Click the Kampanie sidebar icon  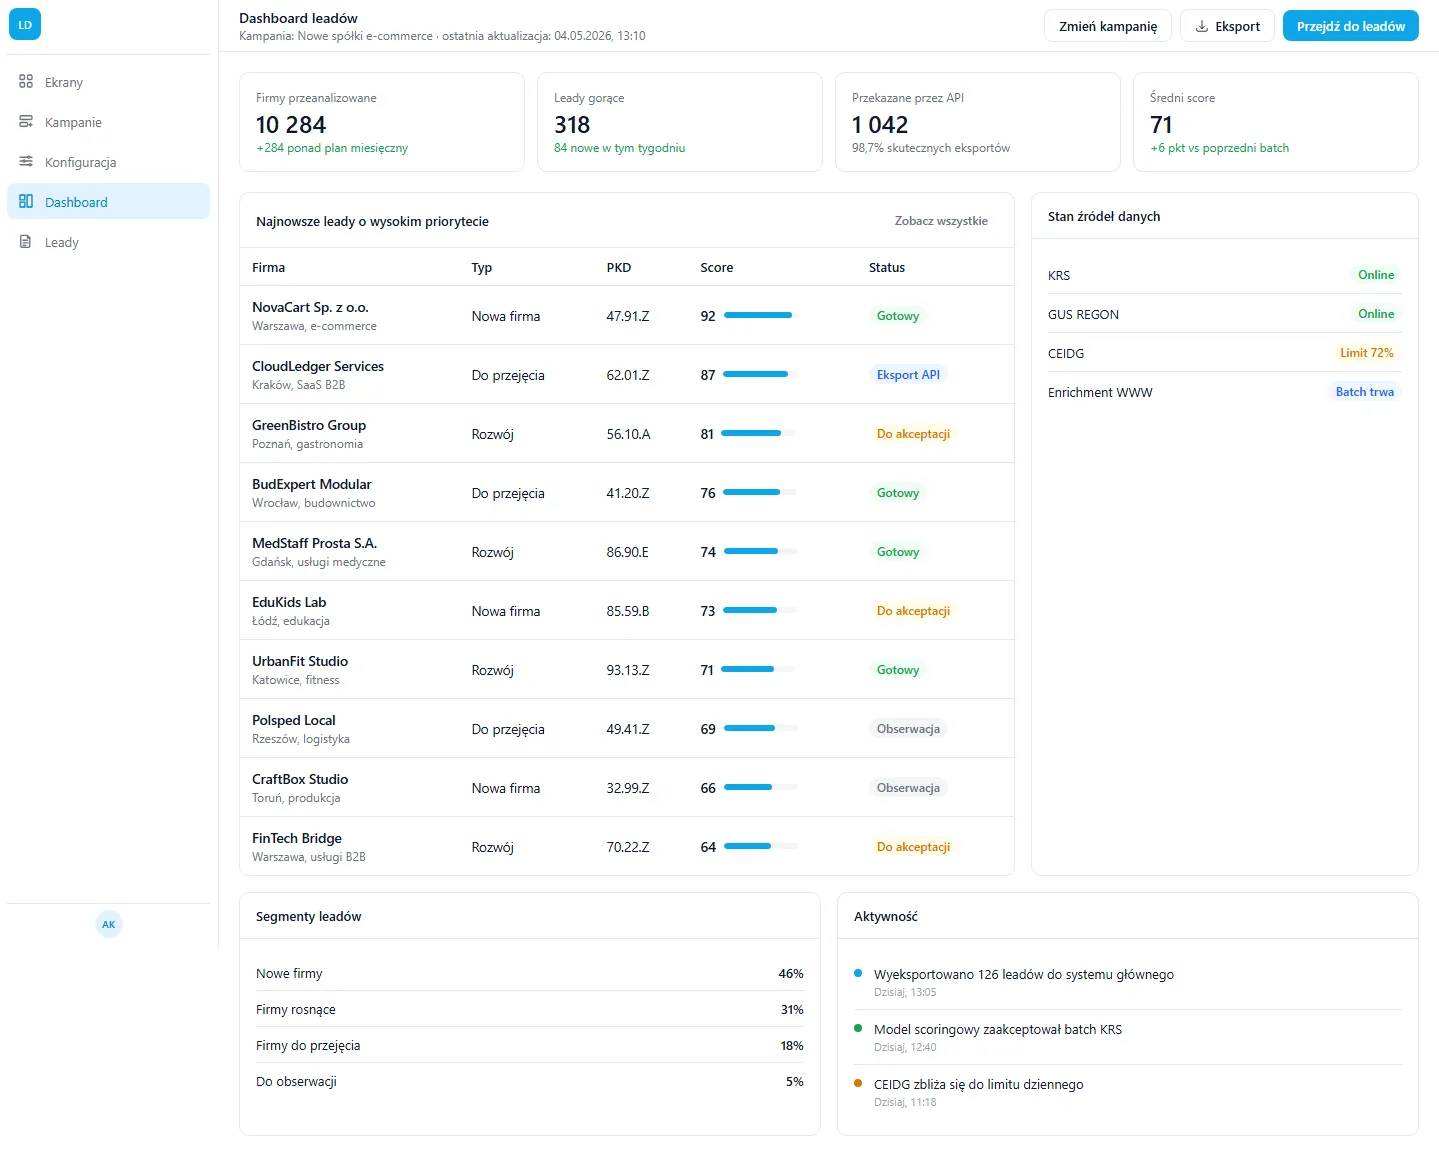(x=26, y=122)
